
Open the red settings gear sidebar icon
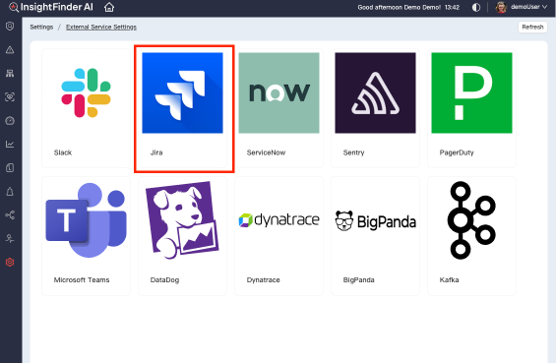coord(10,262)
